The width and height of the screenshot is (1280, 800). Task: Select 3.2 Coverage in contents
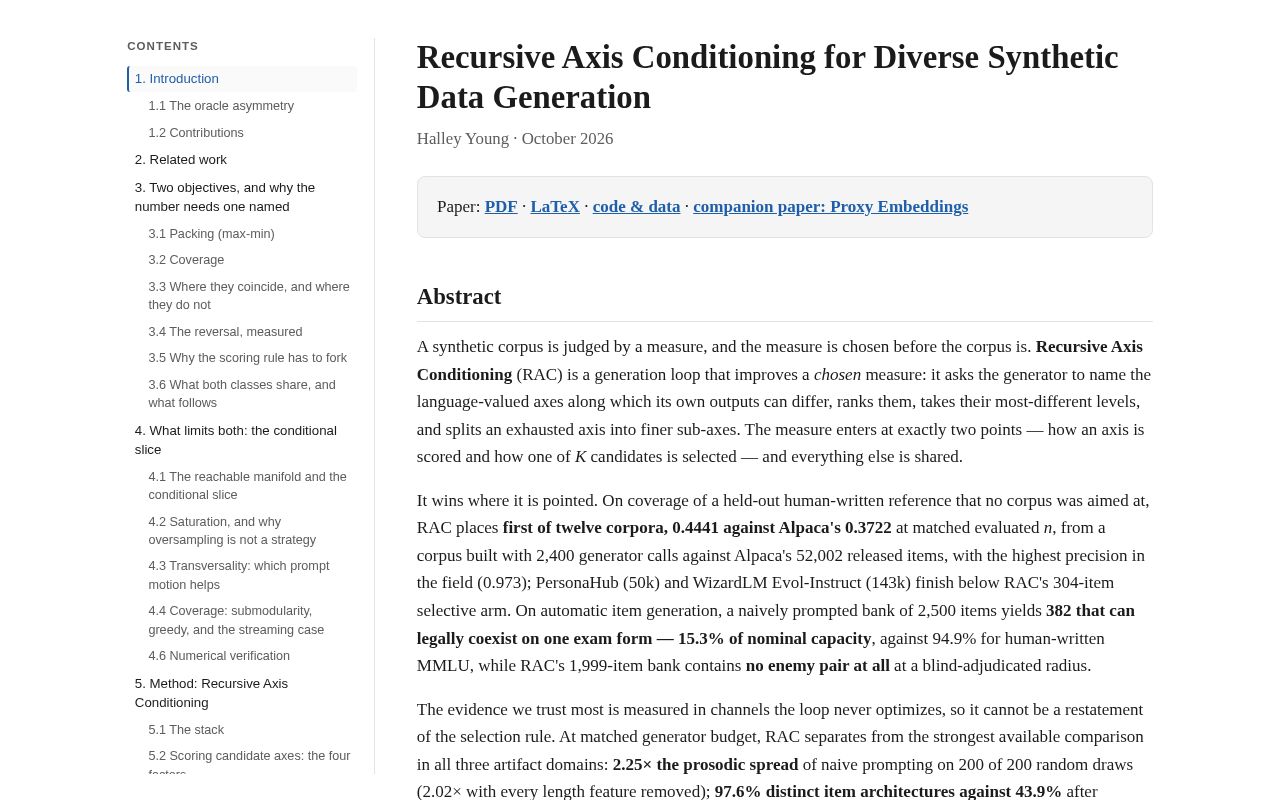[186, 260]
